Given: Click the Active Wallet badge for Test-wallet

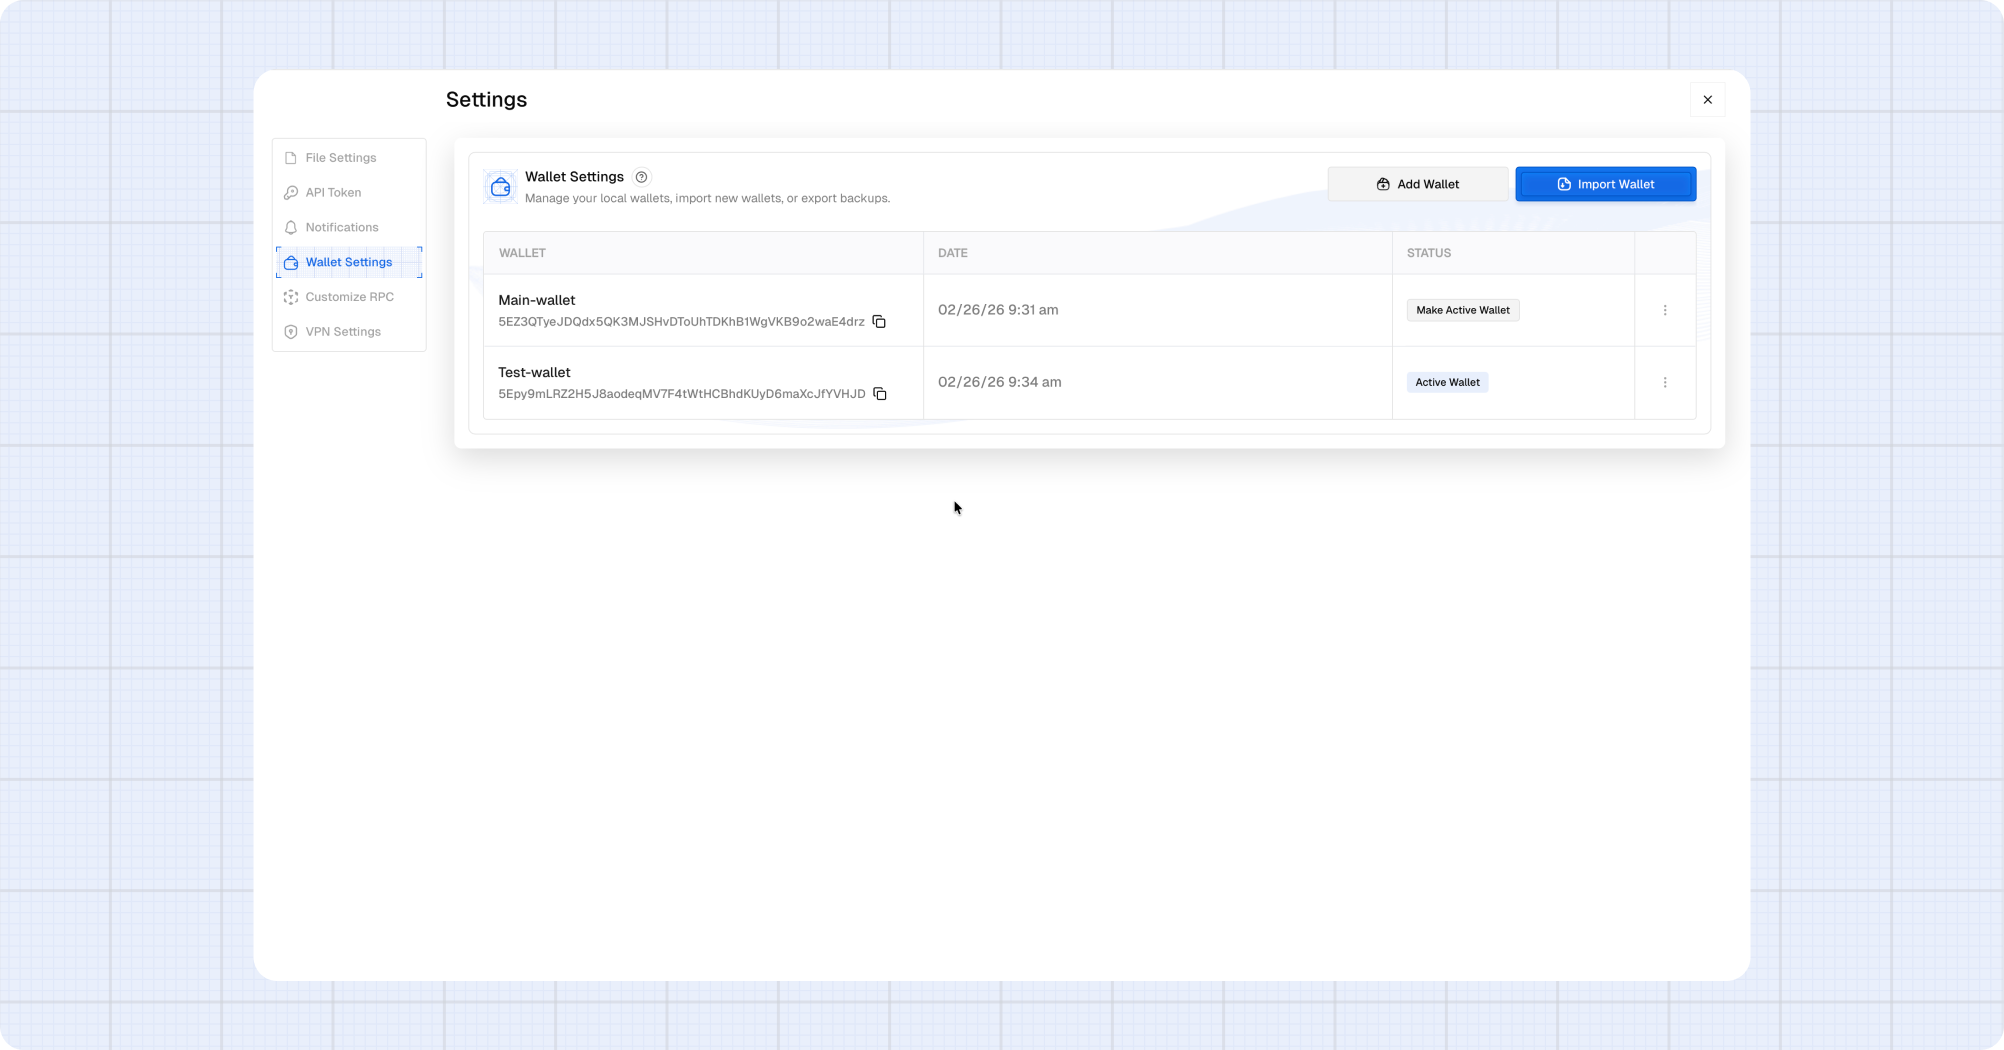Looking at the screenshot, I should pos(1447,382).
